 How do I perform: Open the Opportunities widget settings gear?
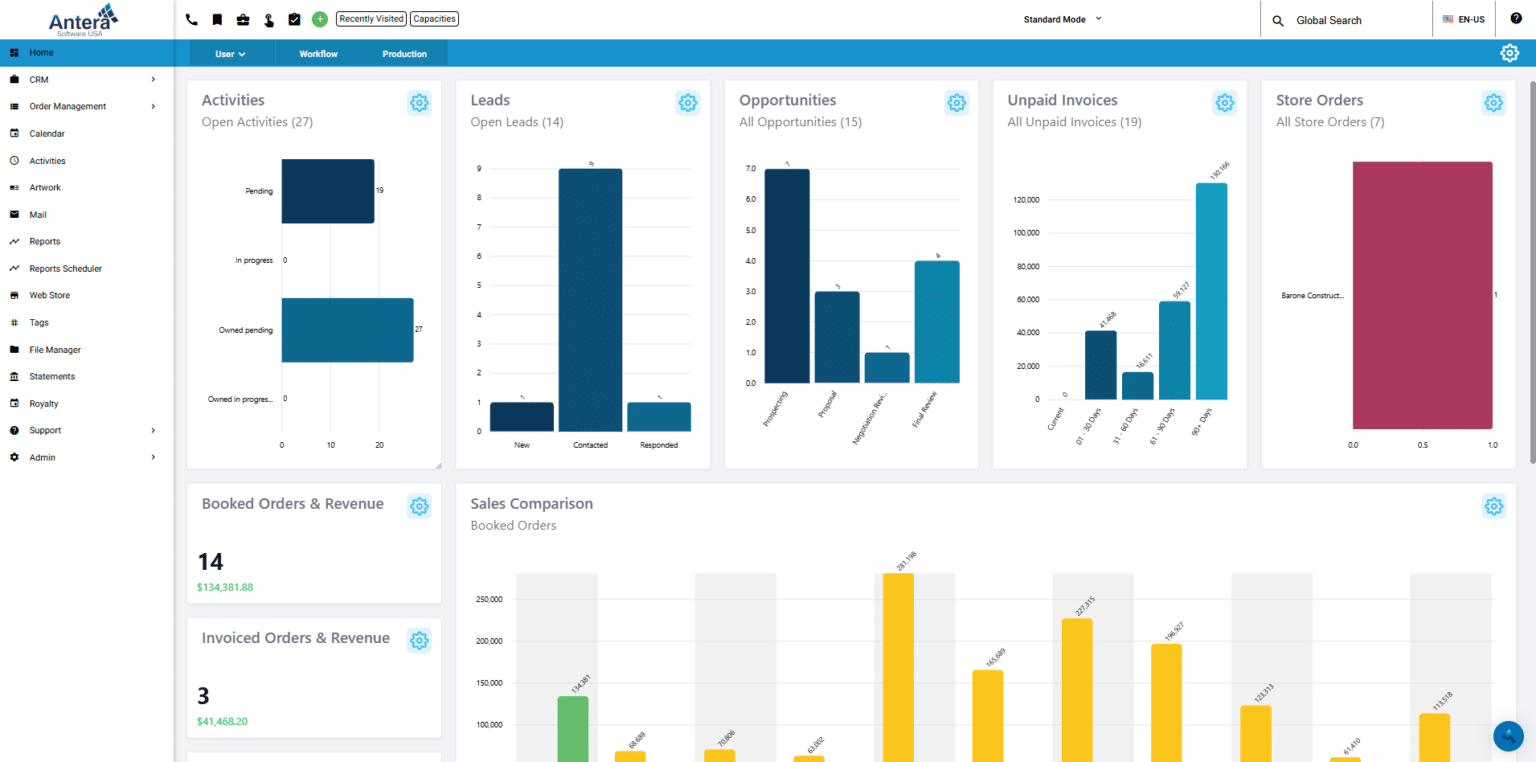click(956, 102)
